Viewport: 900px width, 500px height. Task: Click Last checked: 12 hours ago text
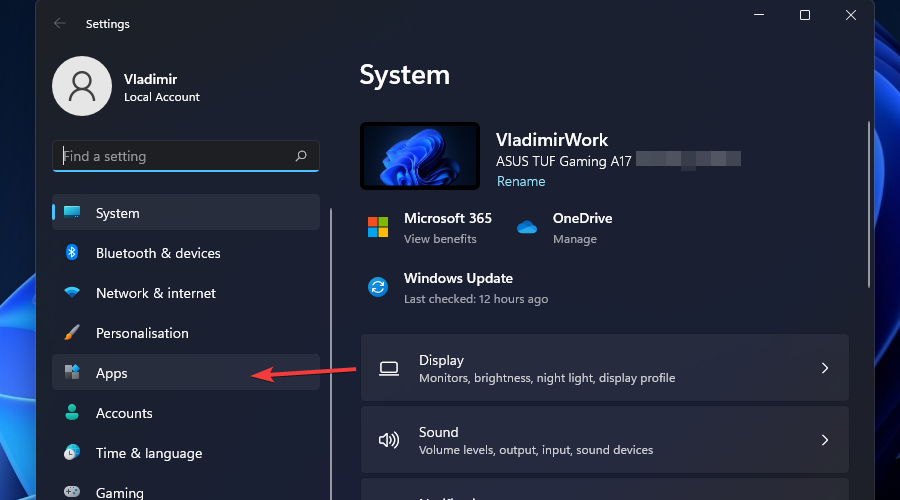(476, 299)
